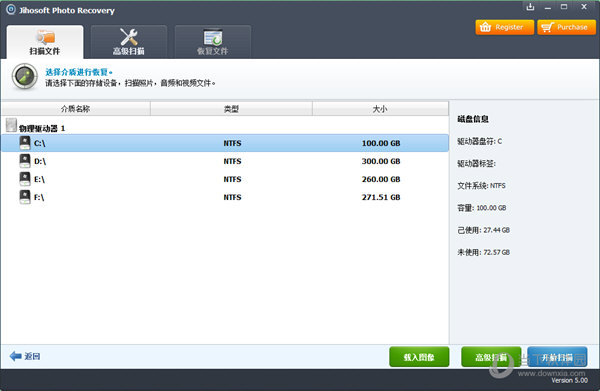Click the 260.00 GB size cell

click(381, 179)
